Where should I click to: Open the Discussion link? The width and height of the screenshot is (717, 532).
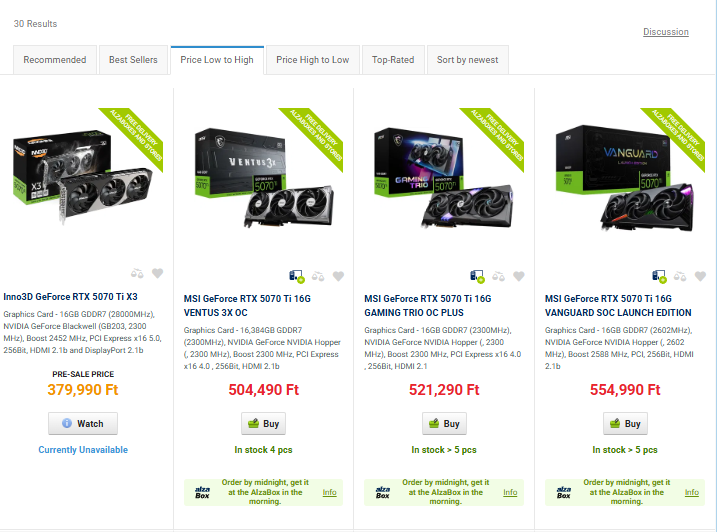click(x=666, y=32)
